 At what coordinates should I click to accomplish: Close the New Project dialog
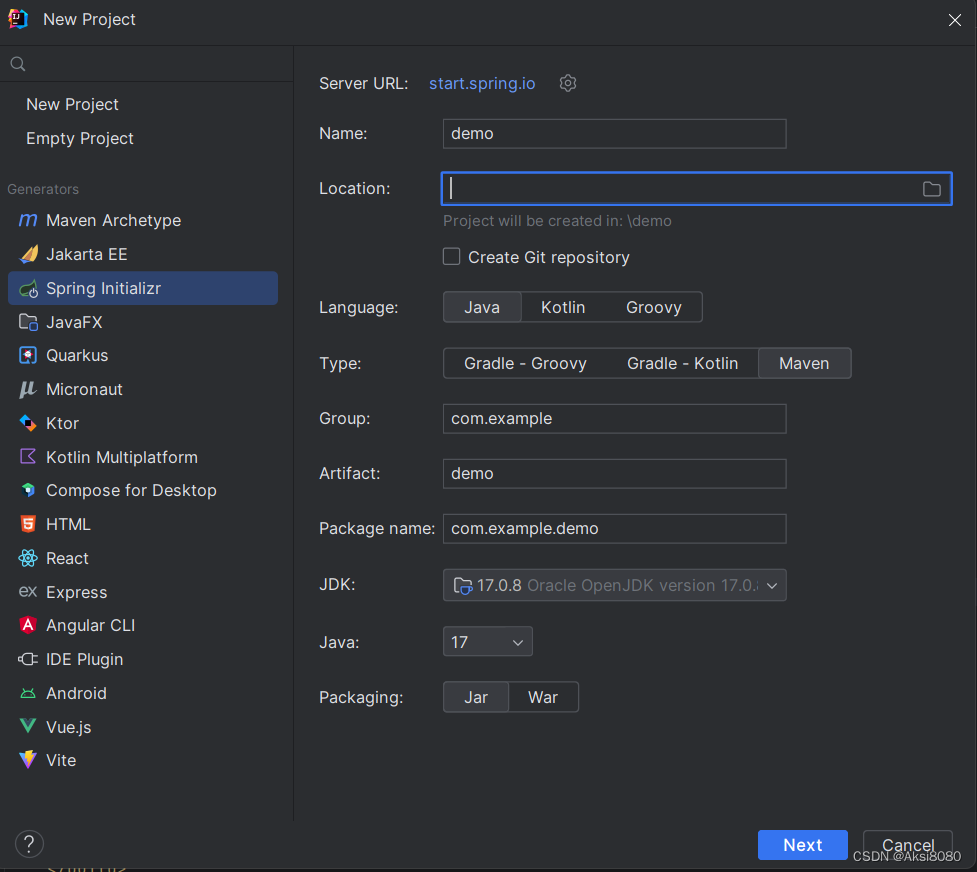955,20
